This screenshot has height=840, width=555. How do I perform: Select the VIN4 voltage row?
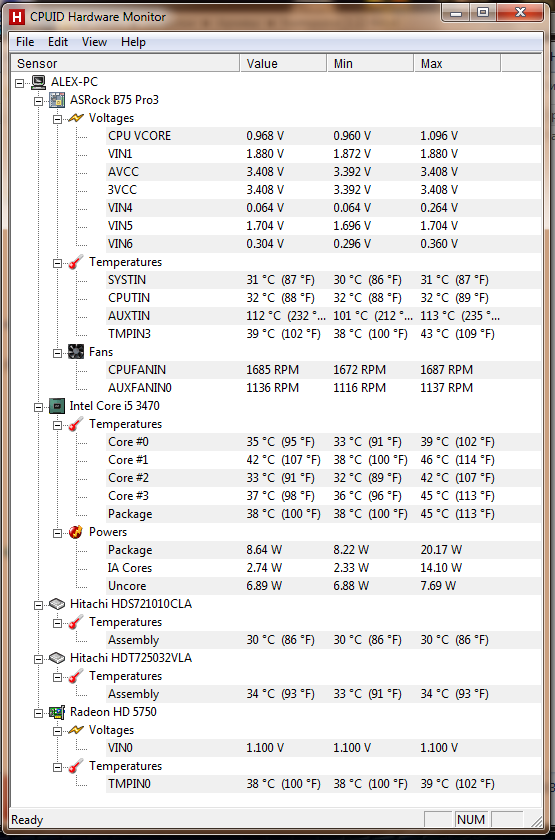[324, 208]
